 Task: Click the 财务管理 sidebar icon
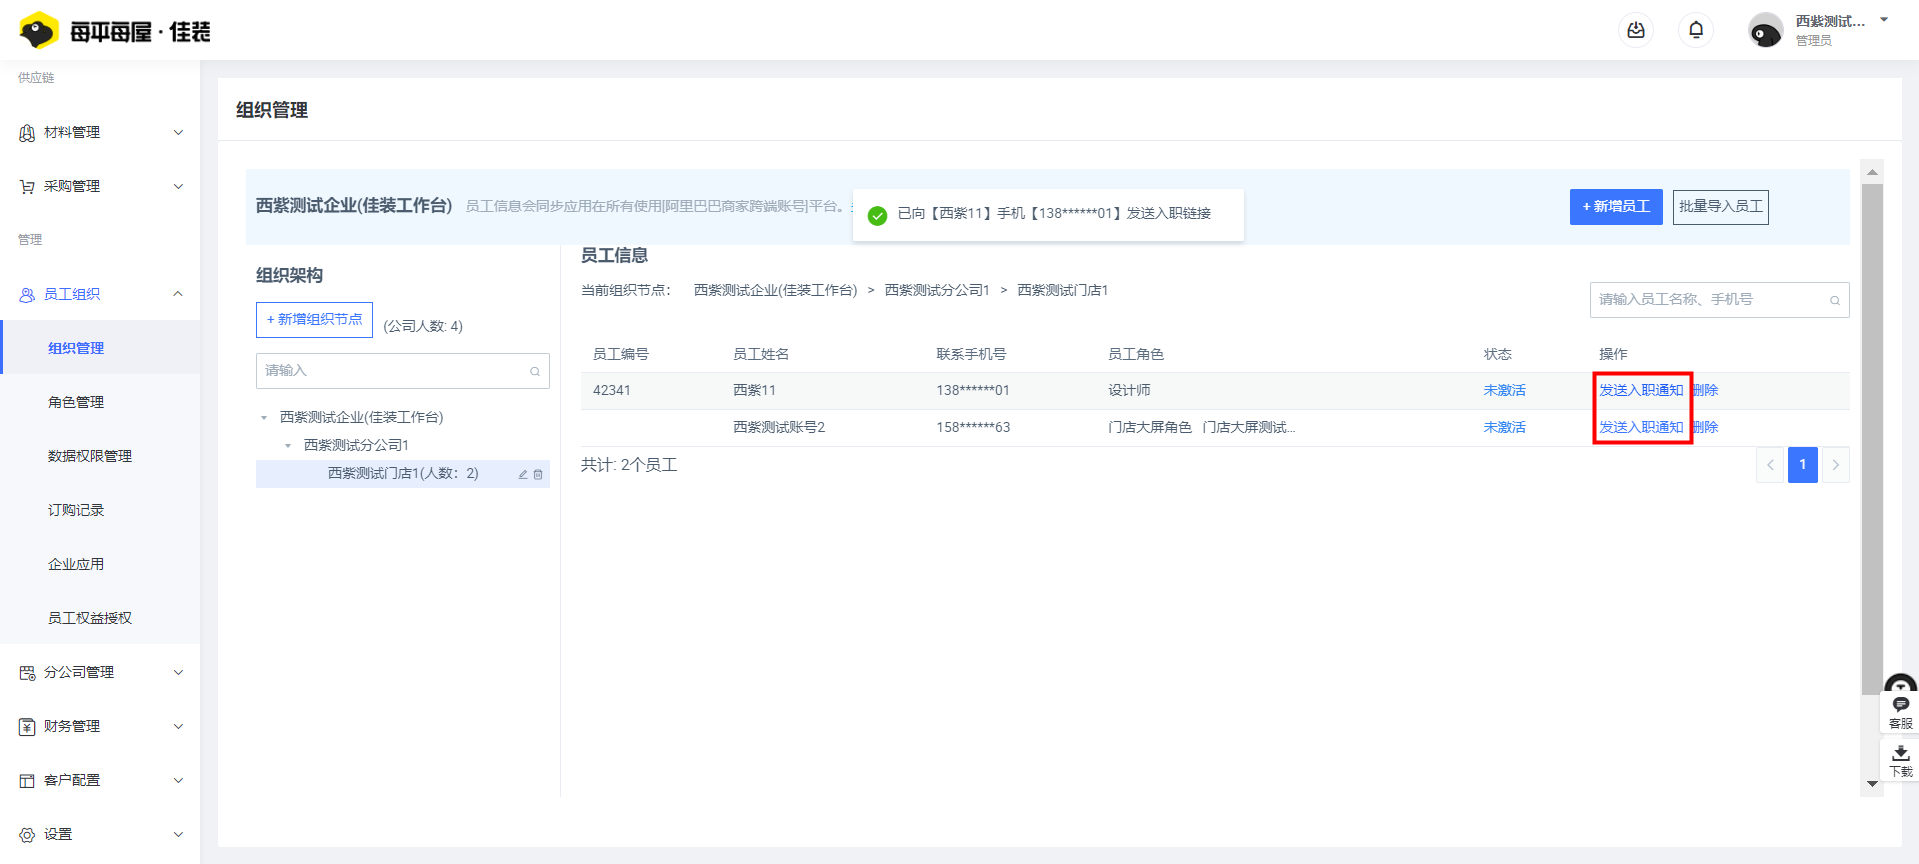(x=27, y=727)
